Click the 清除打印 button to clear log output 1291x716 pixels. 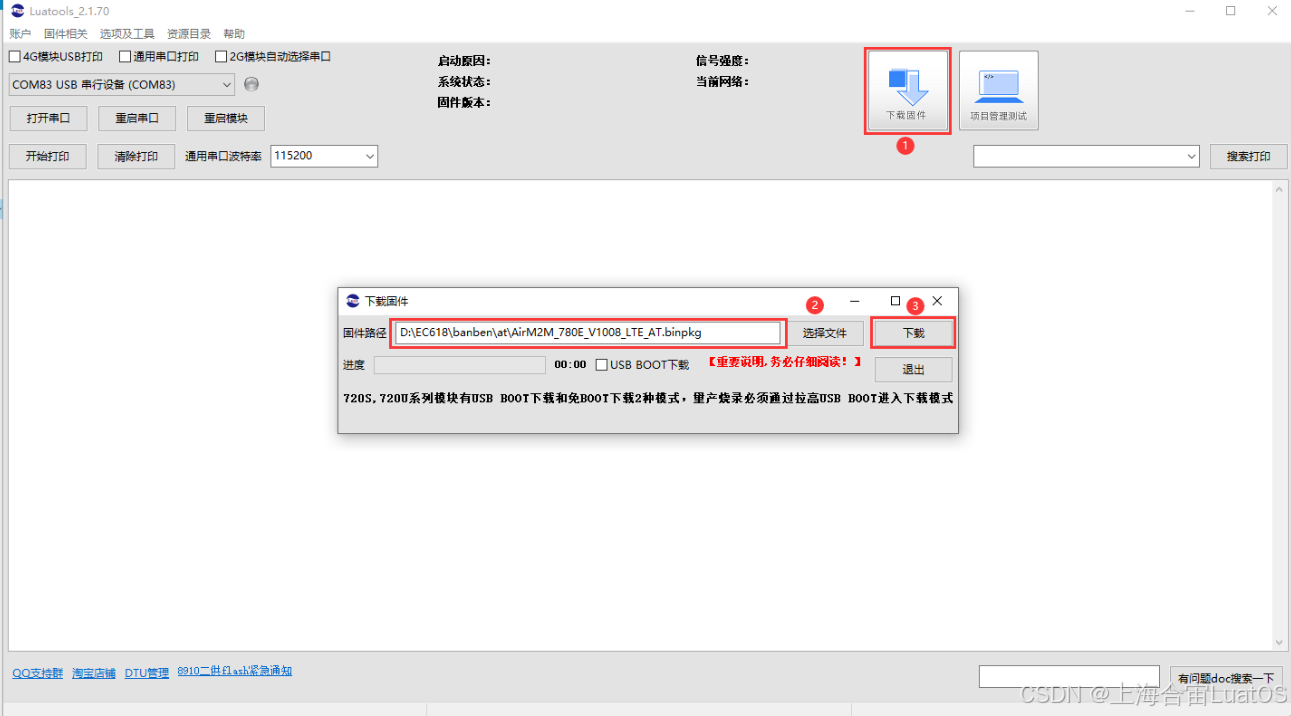coord(136,156)
